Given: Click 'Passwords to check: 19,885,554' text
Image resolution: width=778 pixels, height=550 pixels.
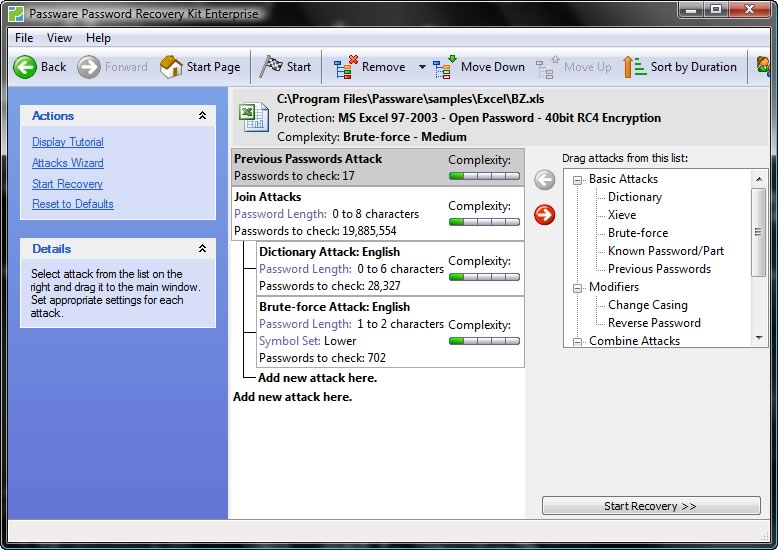Looking at the screenshot, I should (x=315, y=231).
